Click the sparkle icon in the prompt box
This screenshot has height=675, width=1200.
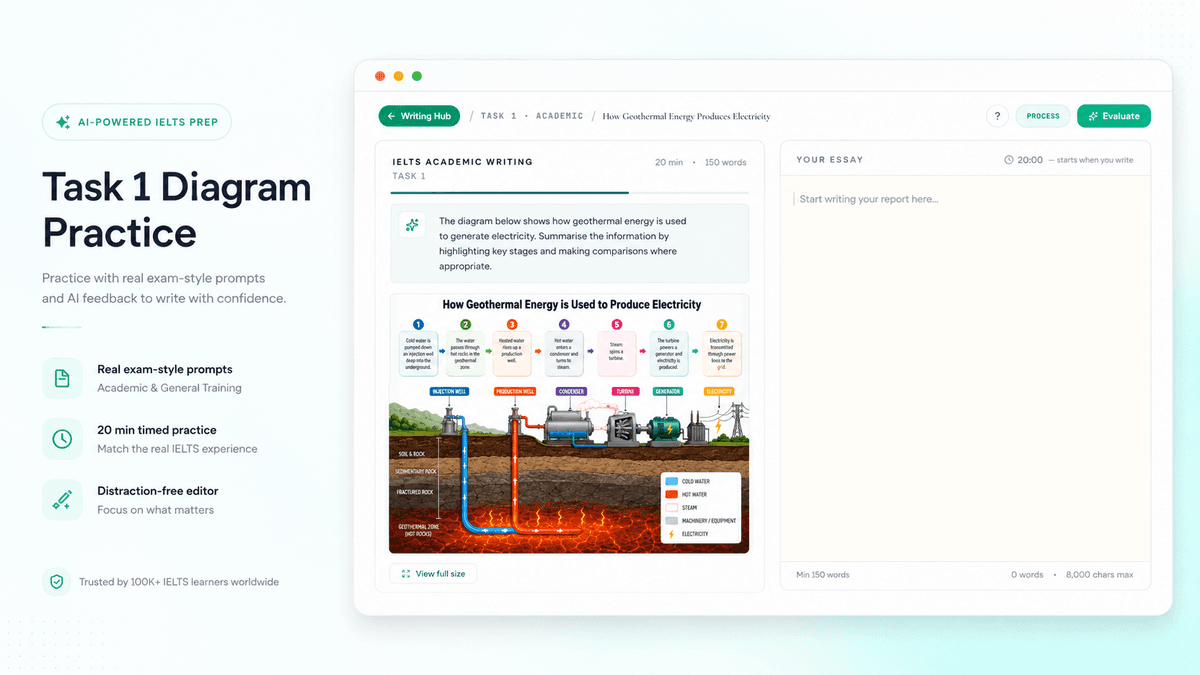coord(412,225)
